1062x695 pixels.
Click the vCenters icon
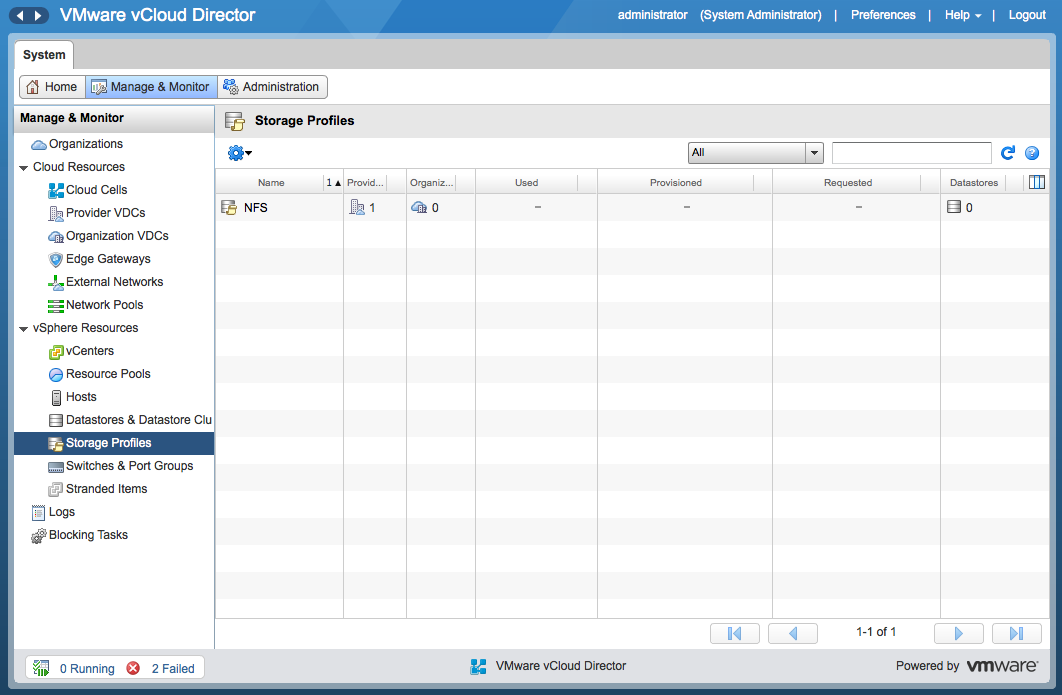56,352
